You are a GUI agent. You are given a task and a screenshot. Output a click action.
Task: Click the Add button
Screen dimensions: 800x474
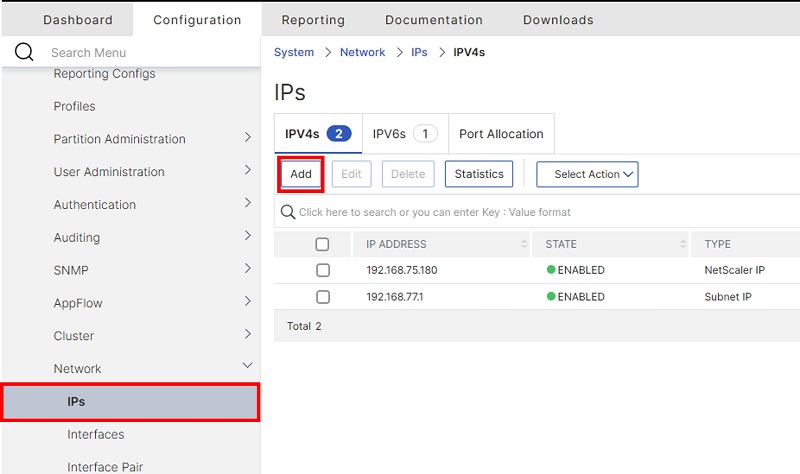pos(301,174)
